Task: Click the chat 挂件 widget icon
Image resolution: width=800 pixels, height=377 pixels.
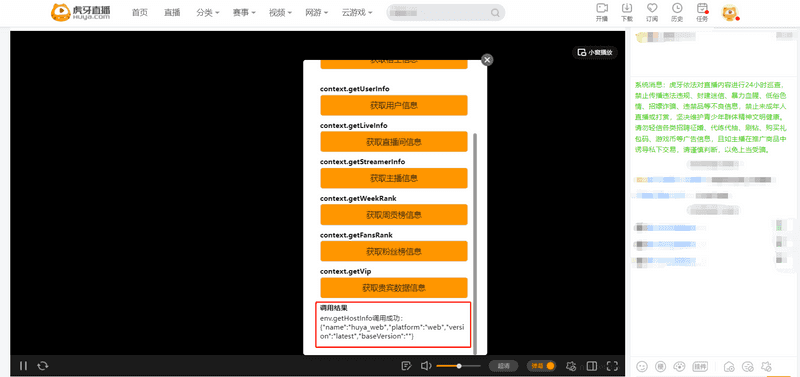Action: 699,366
